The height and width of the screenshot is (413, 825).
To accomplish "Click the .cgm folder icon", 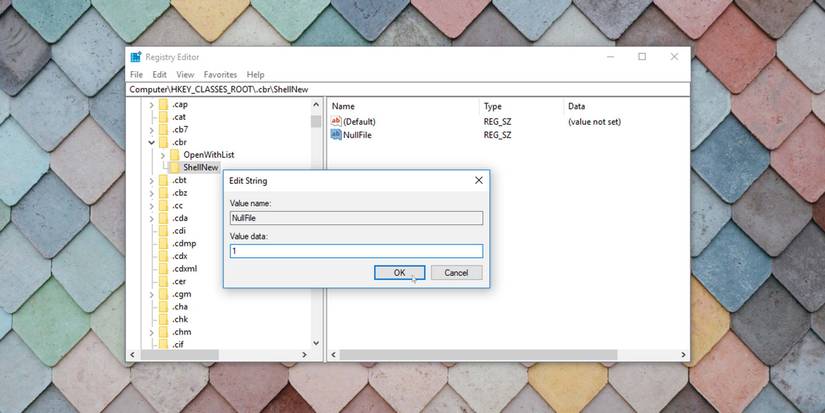I will [163, 294].
